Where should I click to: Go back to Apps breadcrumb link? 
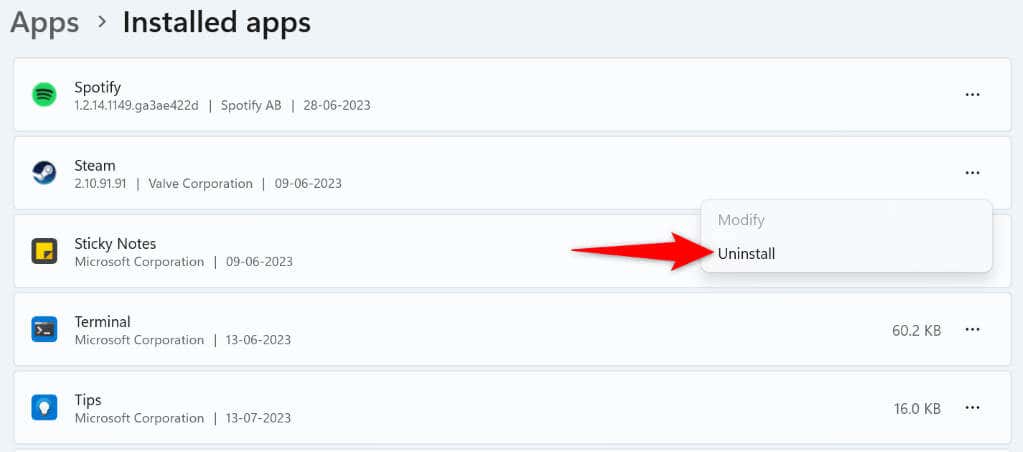[45, 23]
